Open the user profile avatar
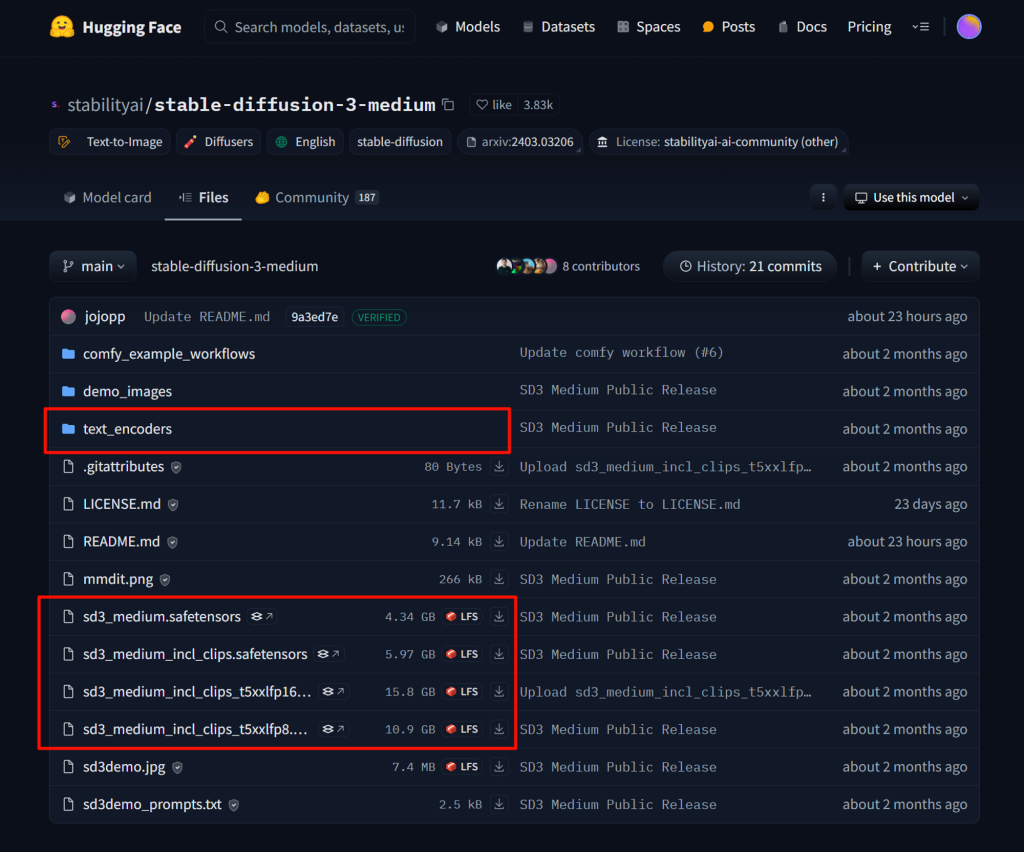1024x852 pixels. point(968,27)
